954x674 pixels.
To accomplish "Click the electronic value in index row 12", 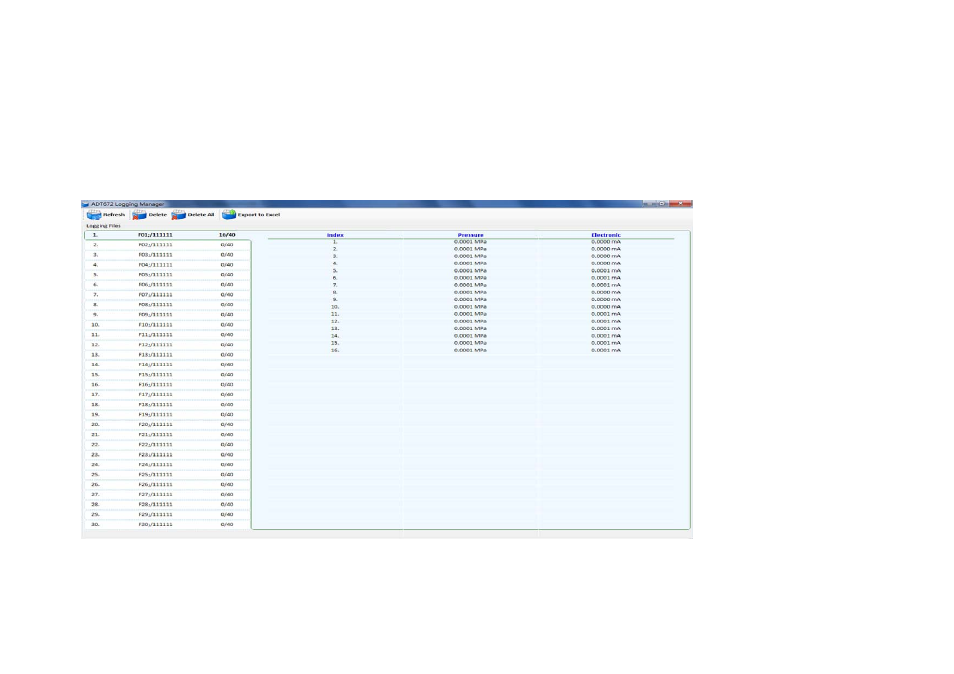I will (606, 321).
